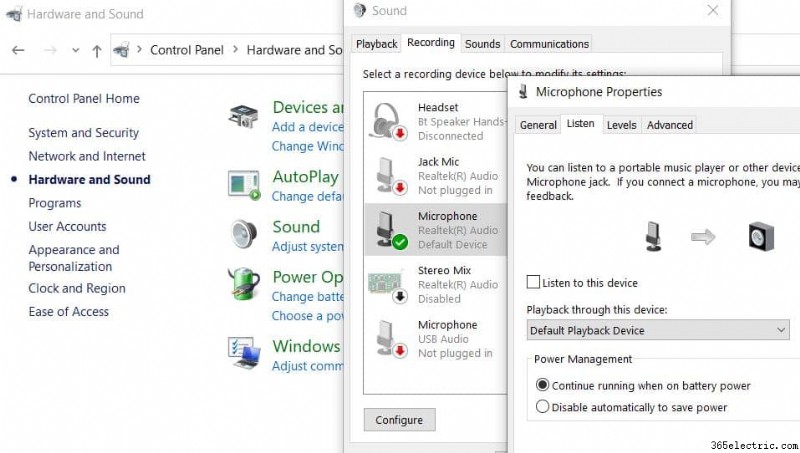Open the General tab in Microphone Properties
Screen dimensions: 800x453
click(538, 125)
